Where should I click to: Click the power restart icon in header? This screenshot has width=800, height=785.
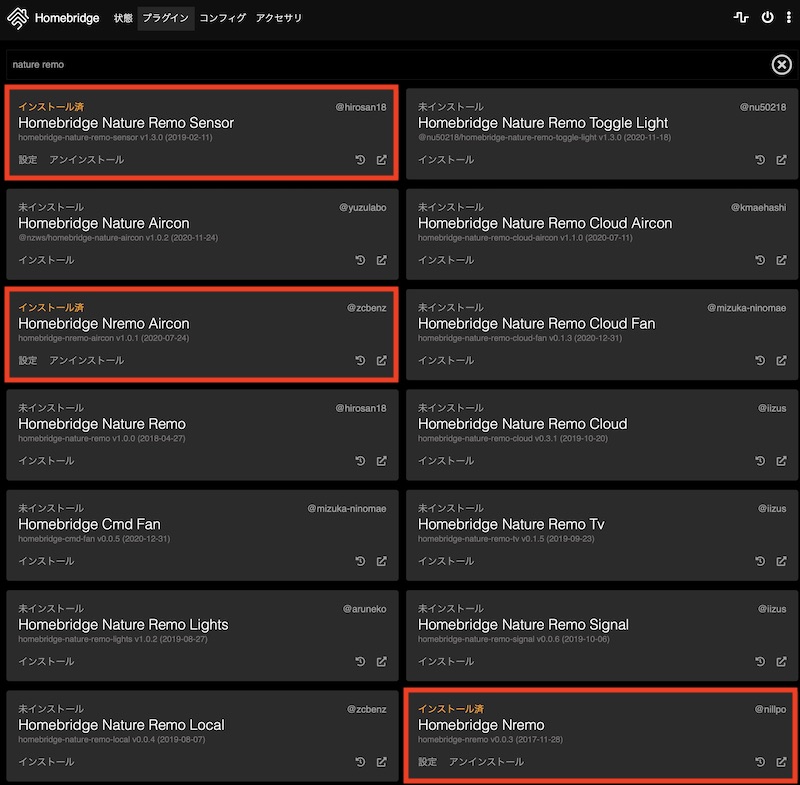(767, 18)
